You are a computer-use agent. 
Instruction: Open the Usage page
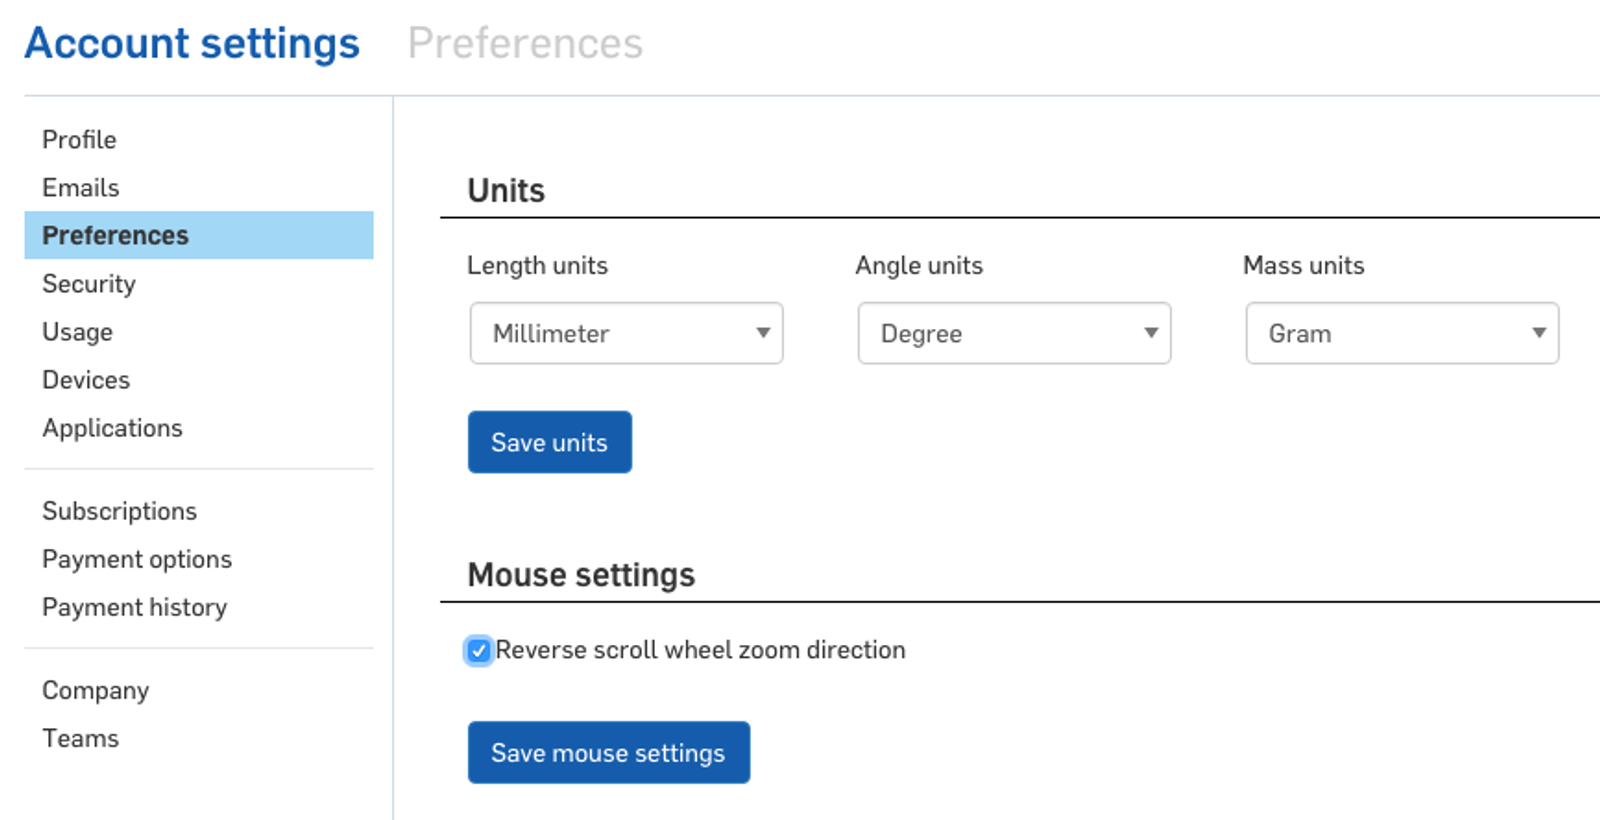pos(77,332)
